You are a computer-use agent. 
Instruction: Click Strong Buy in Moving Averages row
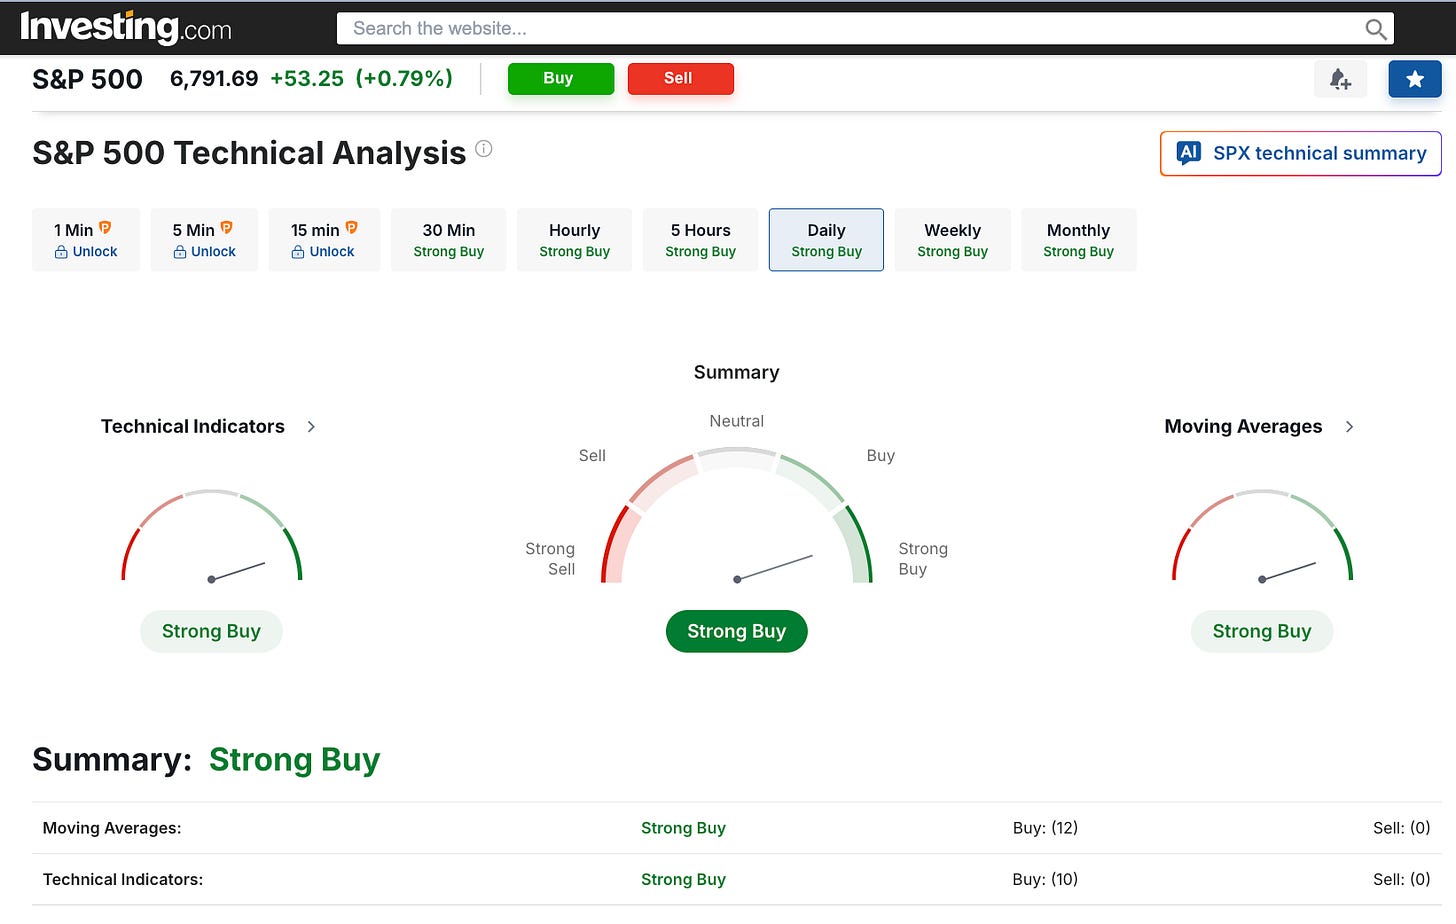(683, 828)
